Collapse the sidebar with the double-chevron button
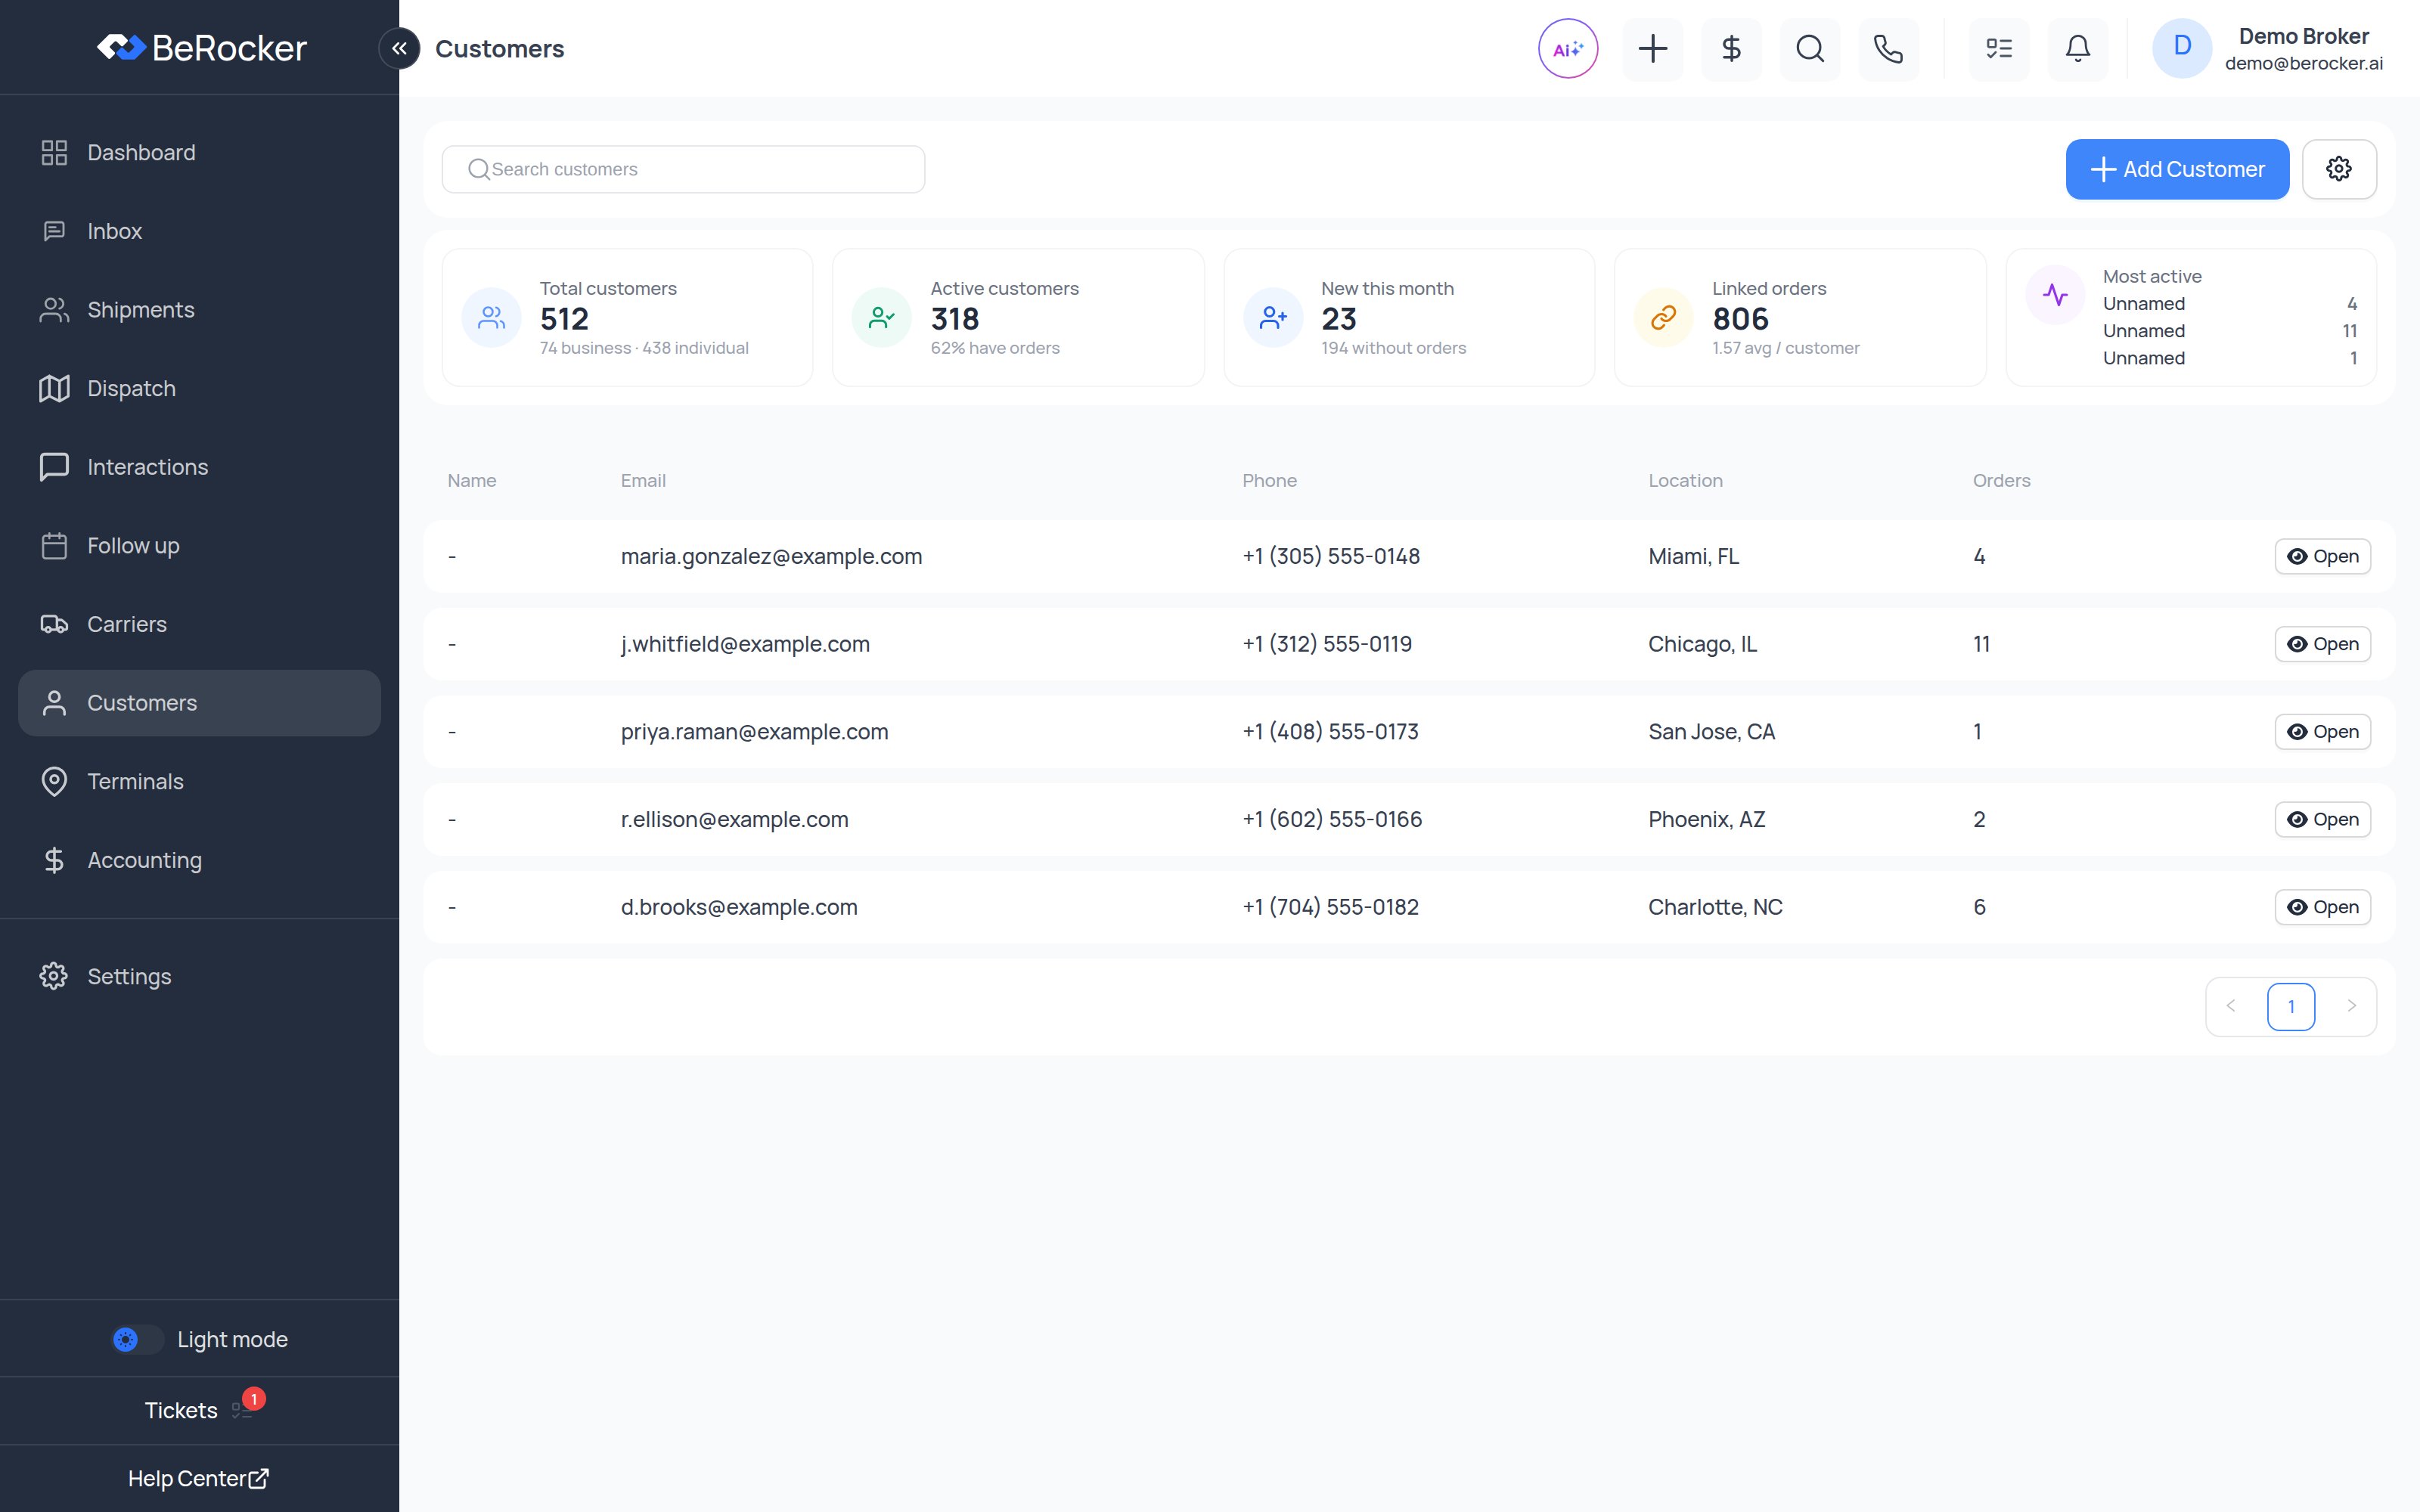Image resolution: width=2420 pixels, height=1512 pixels. click(399, 48)
